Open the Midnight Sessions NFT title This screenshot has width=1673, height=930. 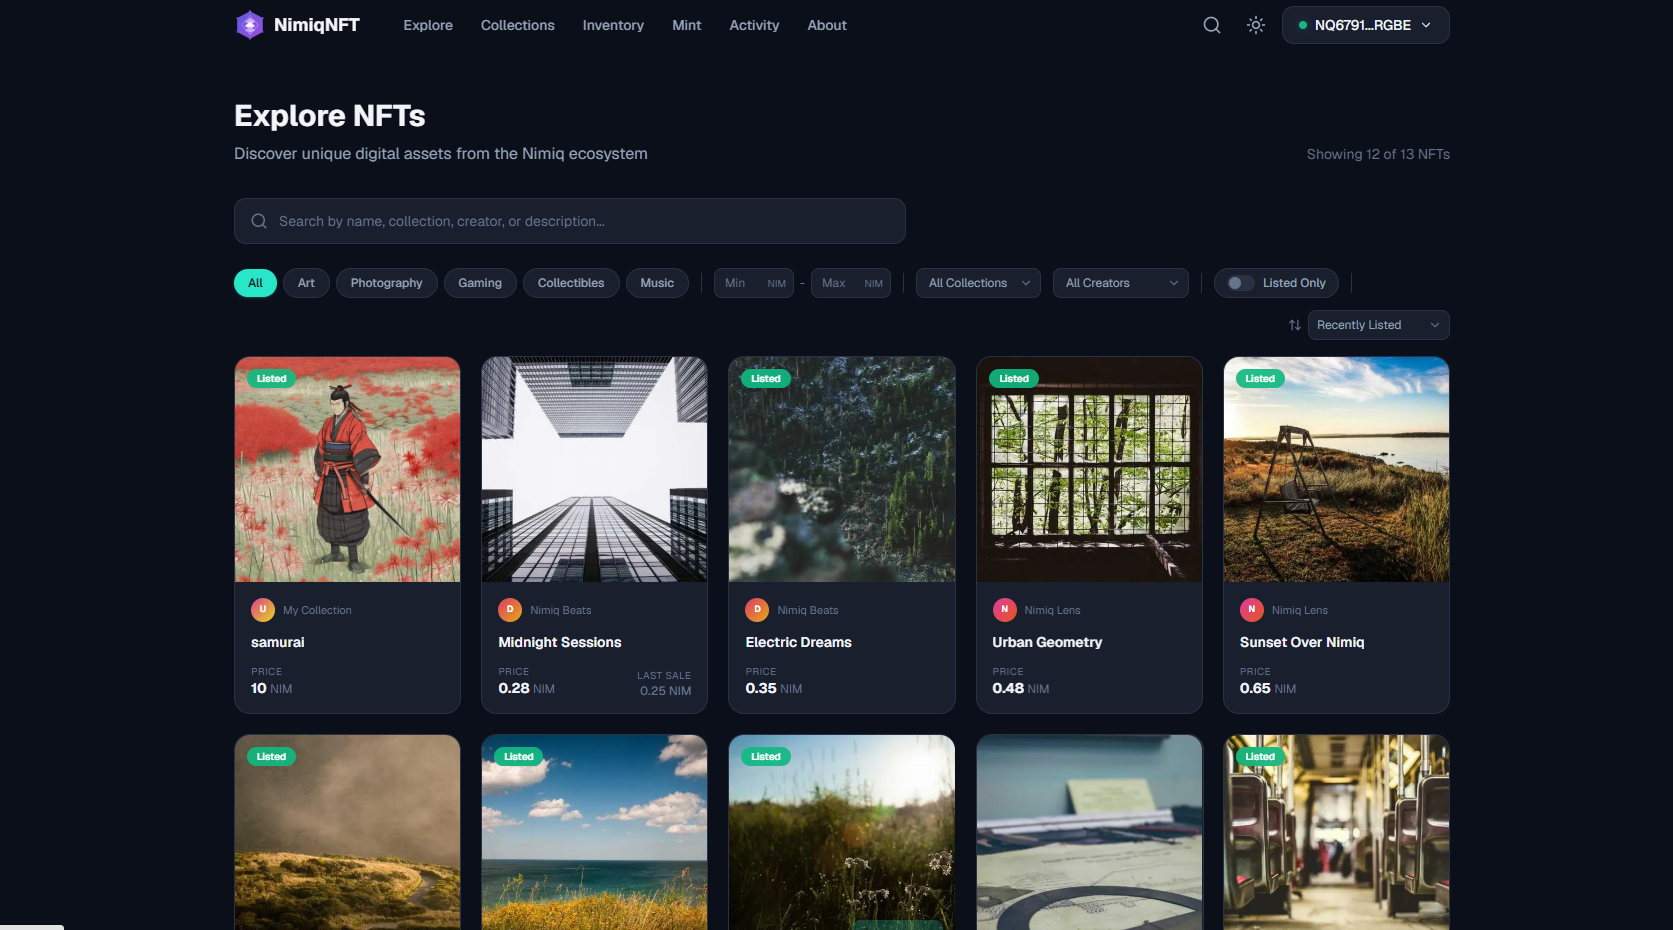pos(559,642)
